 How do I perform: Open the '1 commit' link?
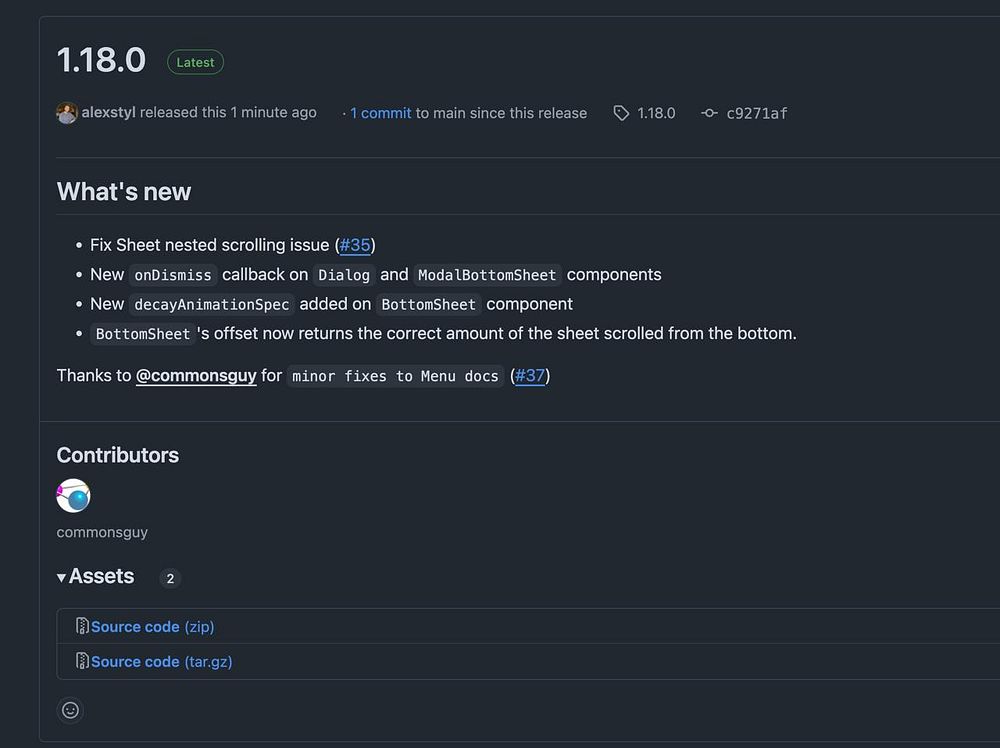(x=380, y=113)
